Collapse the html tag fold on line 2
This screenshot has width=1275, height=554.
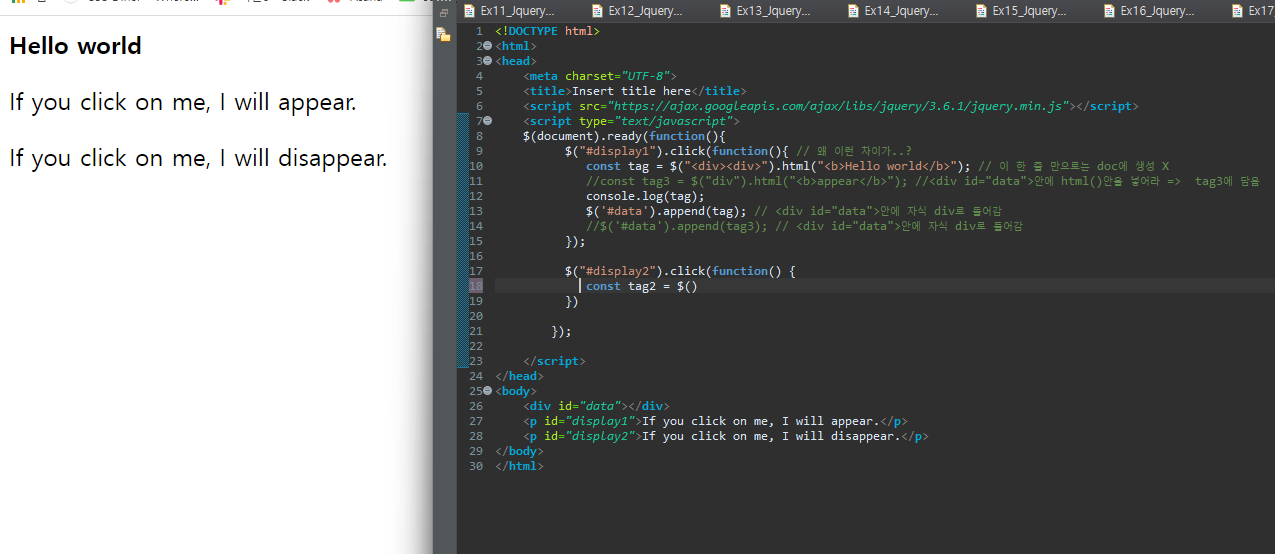(x=487, y=46)
